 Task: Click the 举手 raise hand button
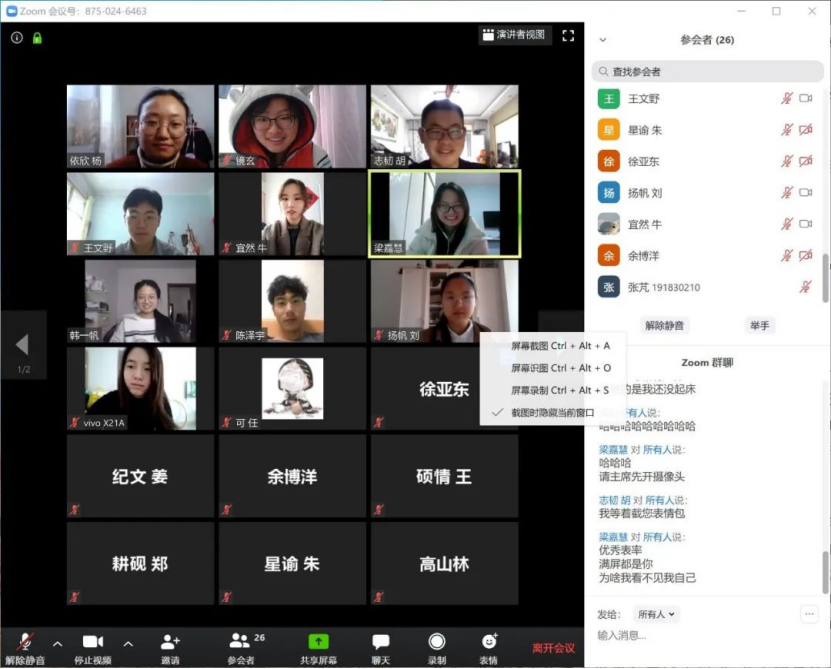(x=760, y=325)
